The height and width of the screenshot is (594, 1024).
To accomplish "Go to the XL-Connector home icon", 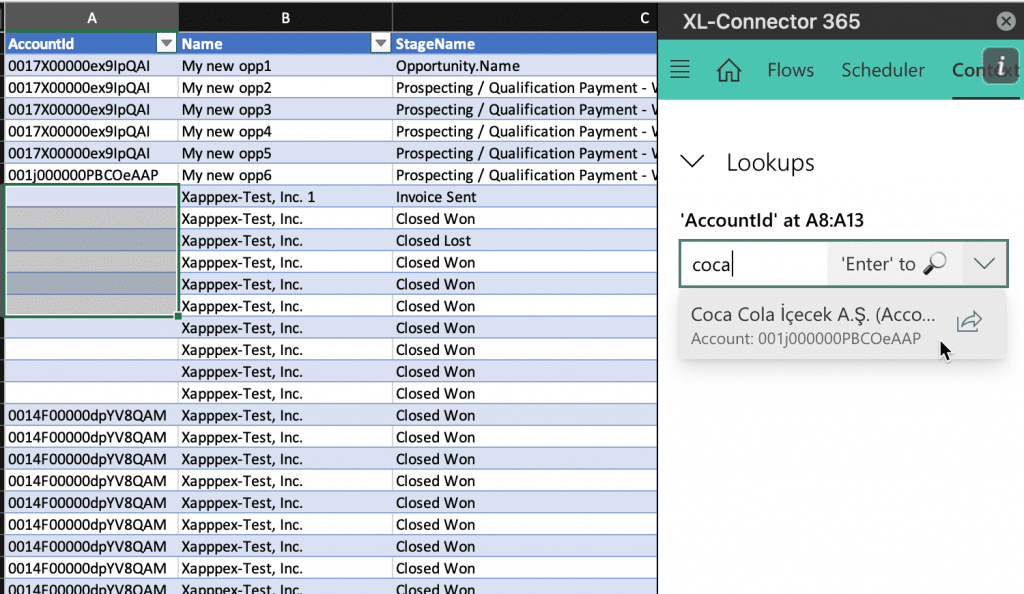I will [729, 70].
